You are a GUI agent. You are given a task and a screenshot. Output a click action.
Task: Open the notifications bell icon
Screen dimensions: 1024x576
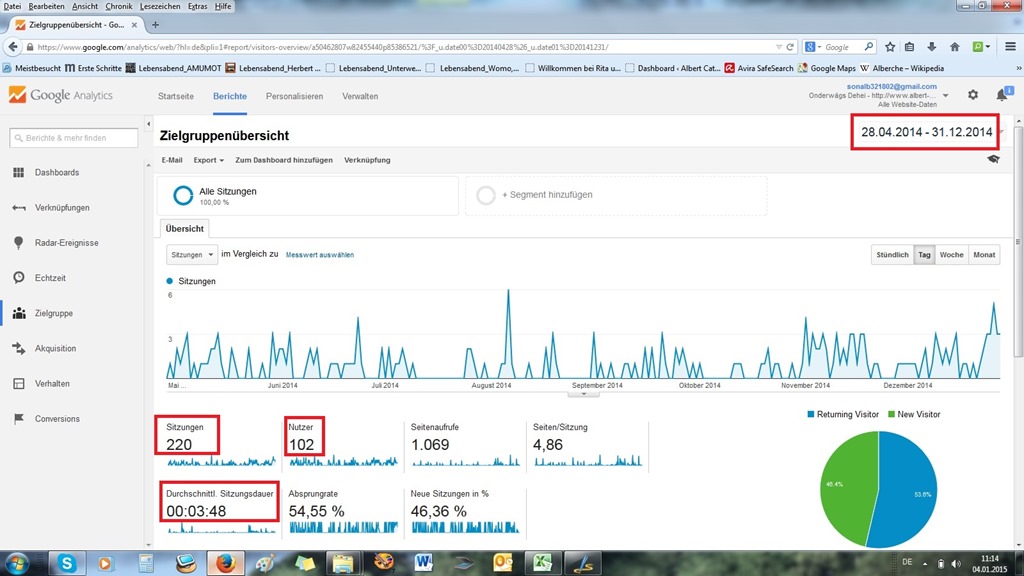click(1001, 95)
